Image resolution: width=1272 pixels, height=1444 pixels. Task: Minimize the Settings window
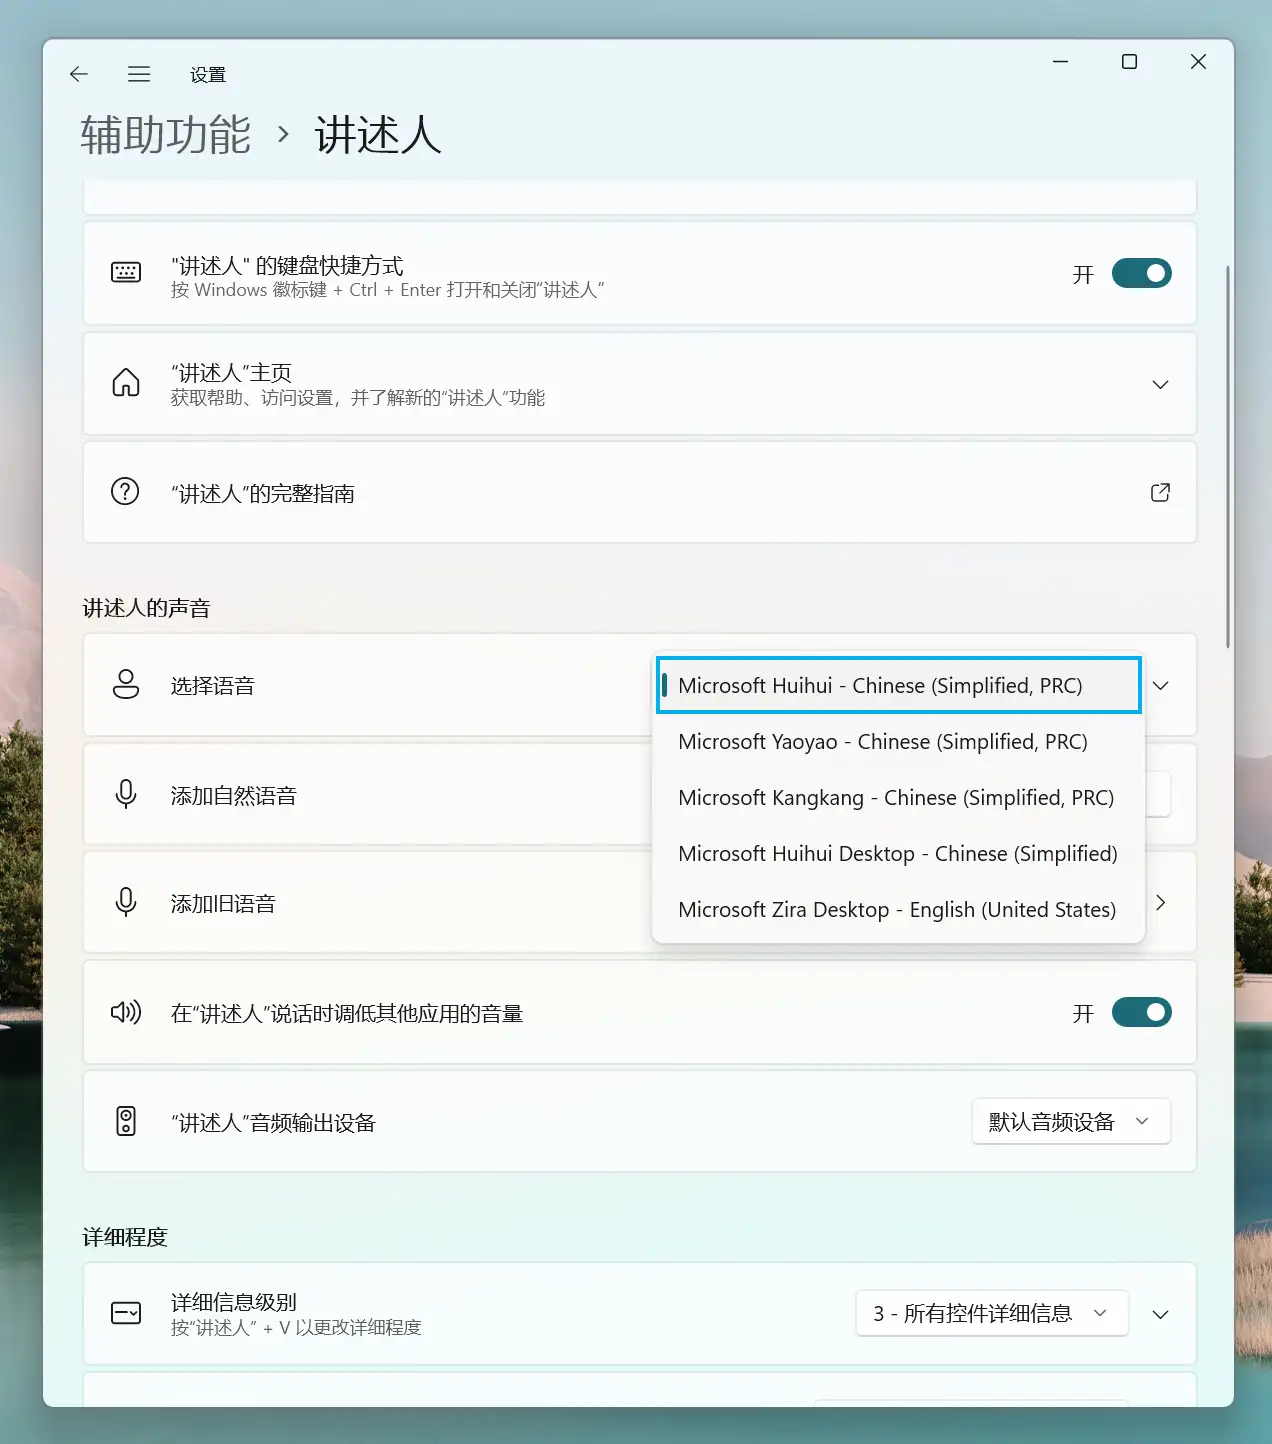(x=1061, y=62)
